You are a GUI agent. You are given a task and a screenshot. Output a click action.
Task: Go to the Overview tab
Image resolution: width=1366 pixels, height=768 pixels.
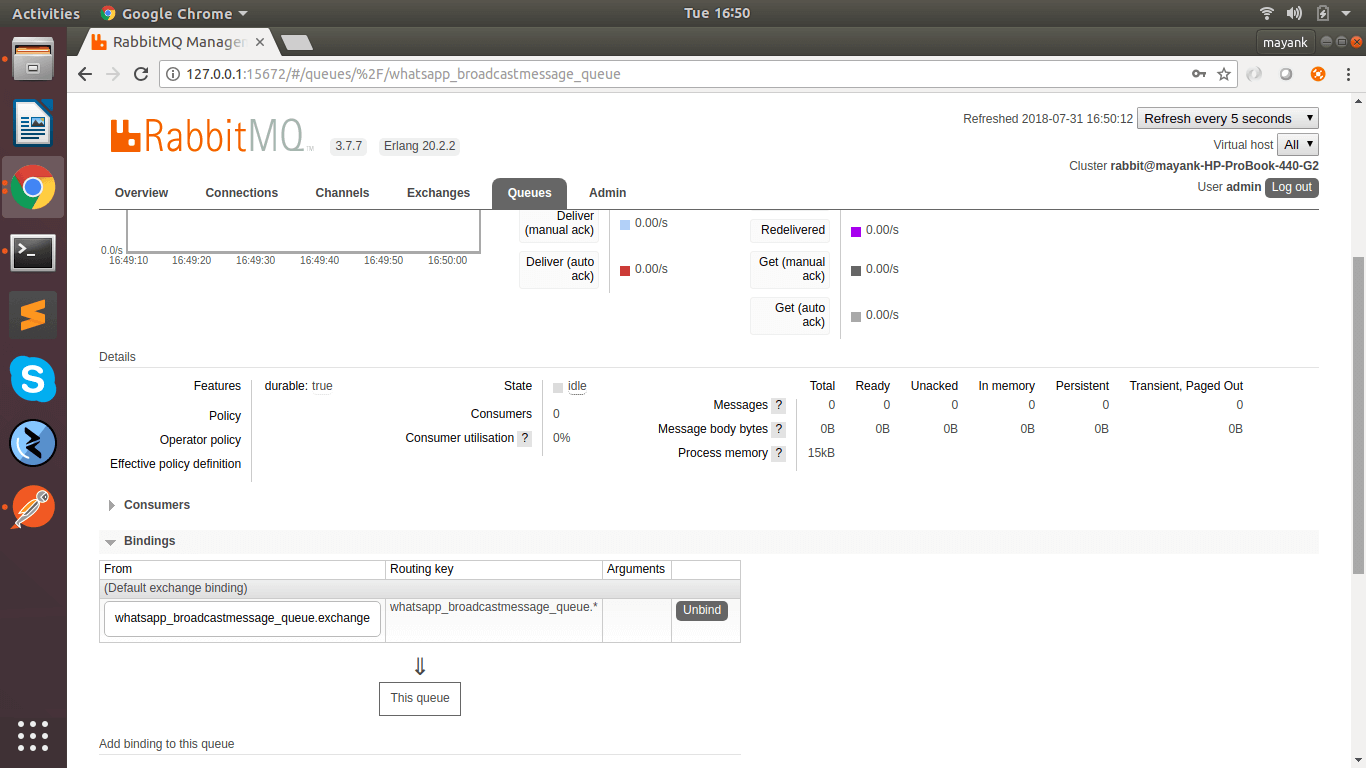pos(141,193)
